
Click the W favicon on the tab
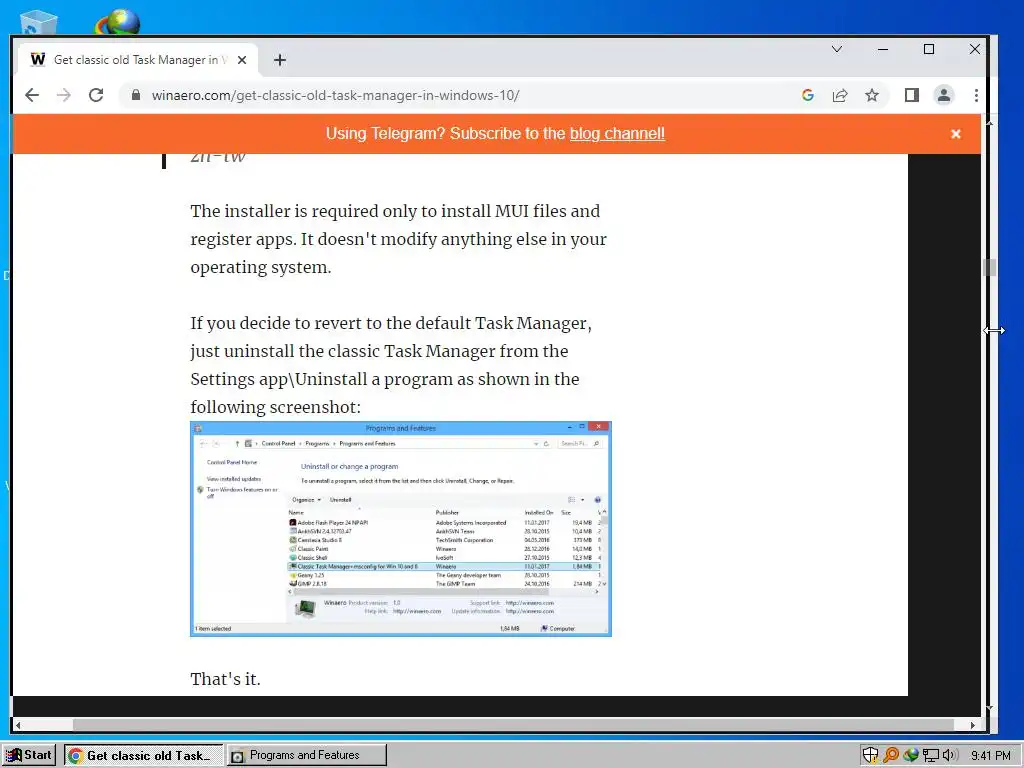pos(38,59)
